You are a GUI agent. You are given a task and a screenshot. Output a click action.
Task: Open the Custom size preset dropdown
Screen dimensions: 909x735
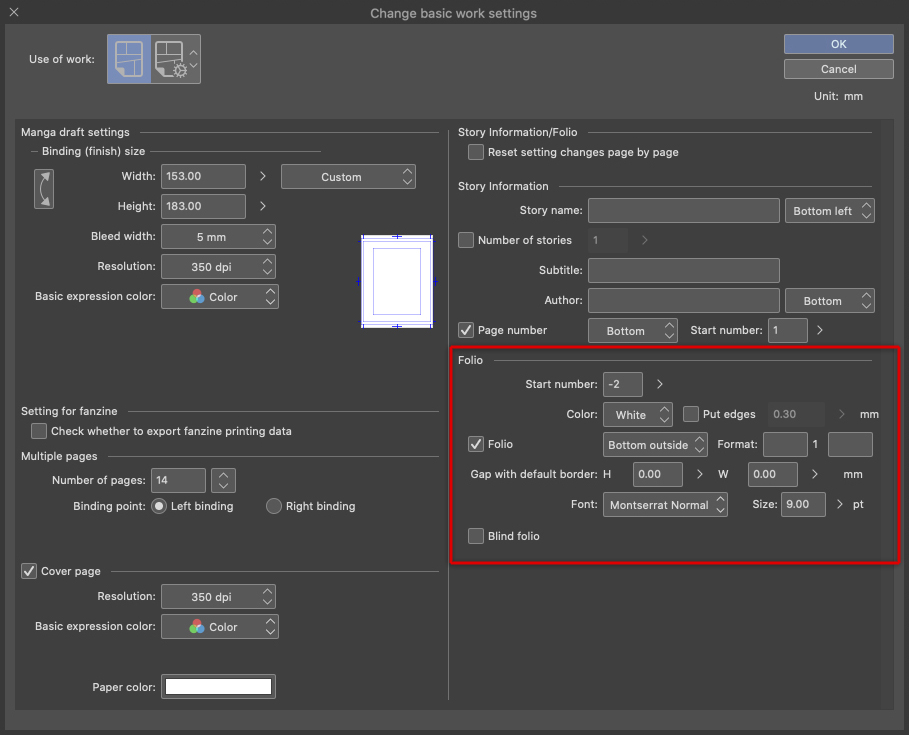tap(348, 177)
